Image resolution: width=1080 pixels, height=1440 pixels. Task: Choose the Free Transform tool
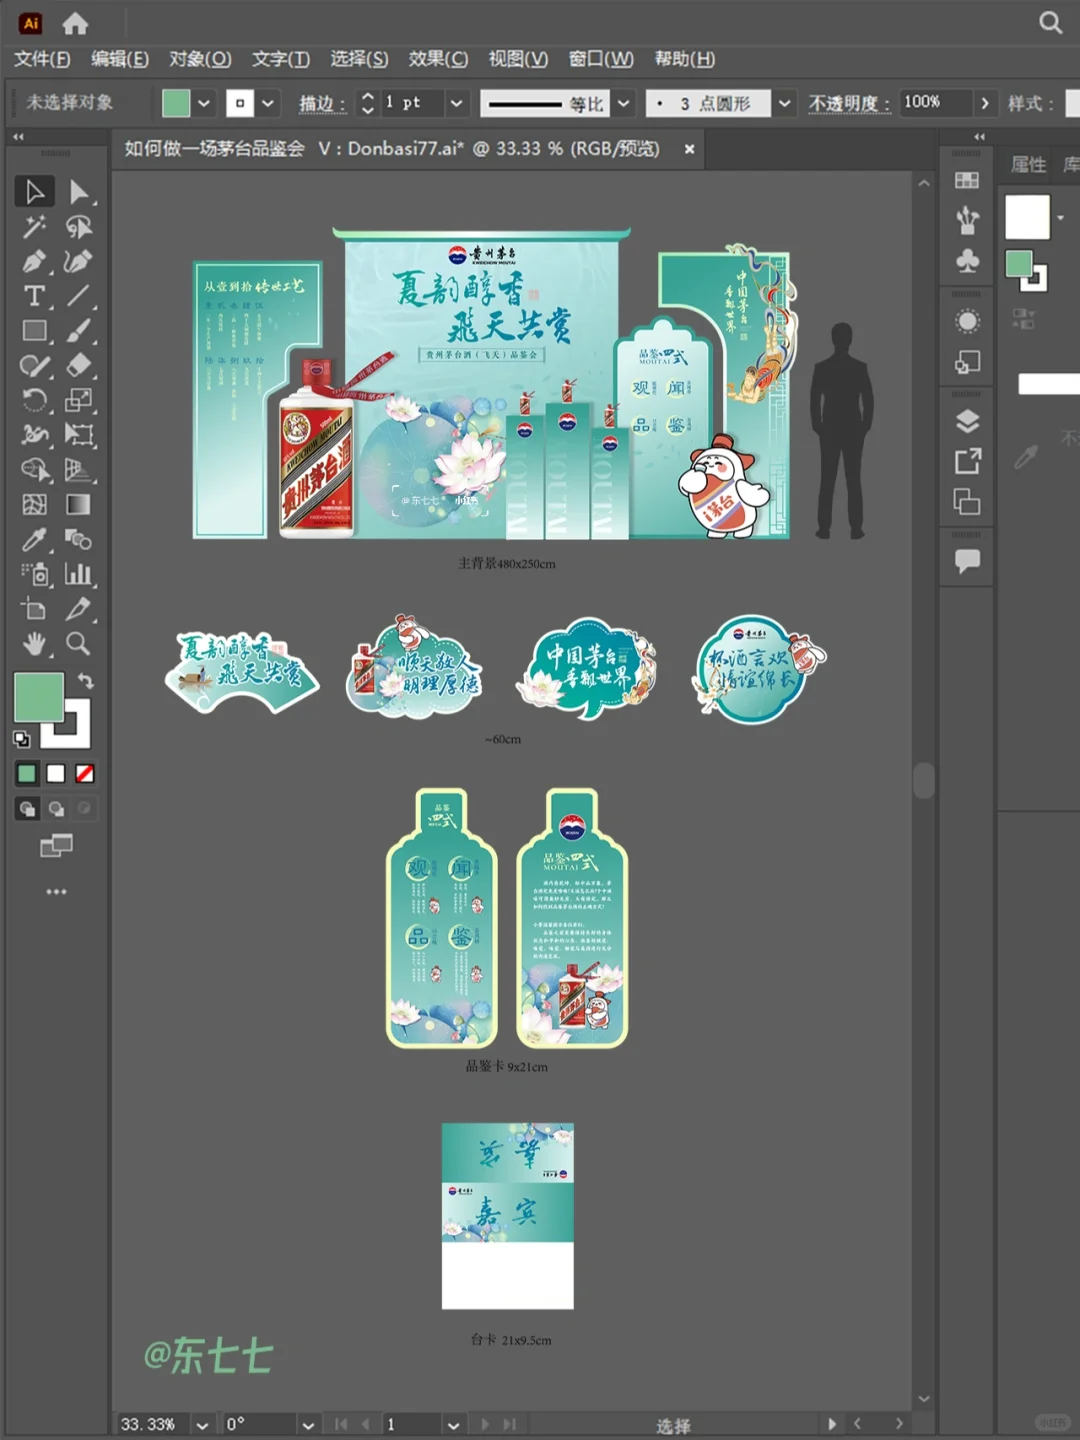(x=79, y=435)
